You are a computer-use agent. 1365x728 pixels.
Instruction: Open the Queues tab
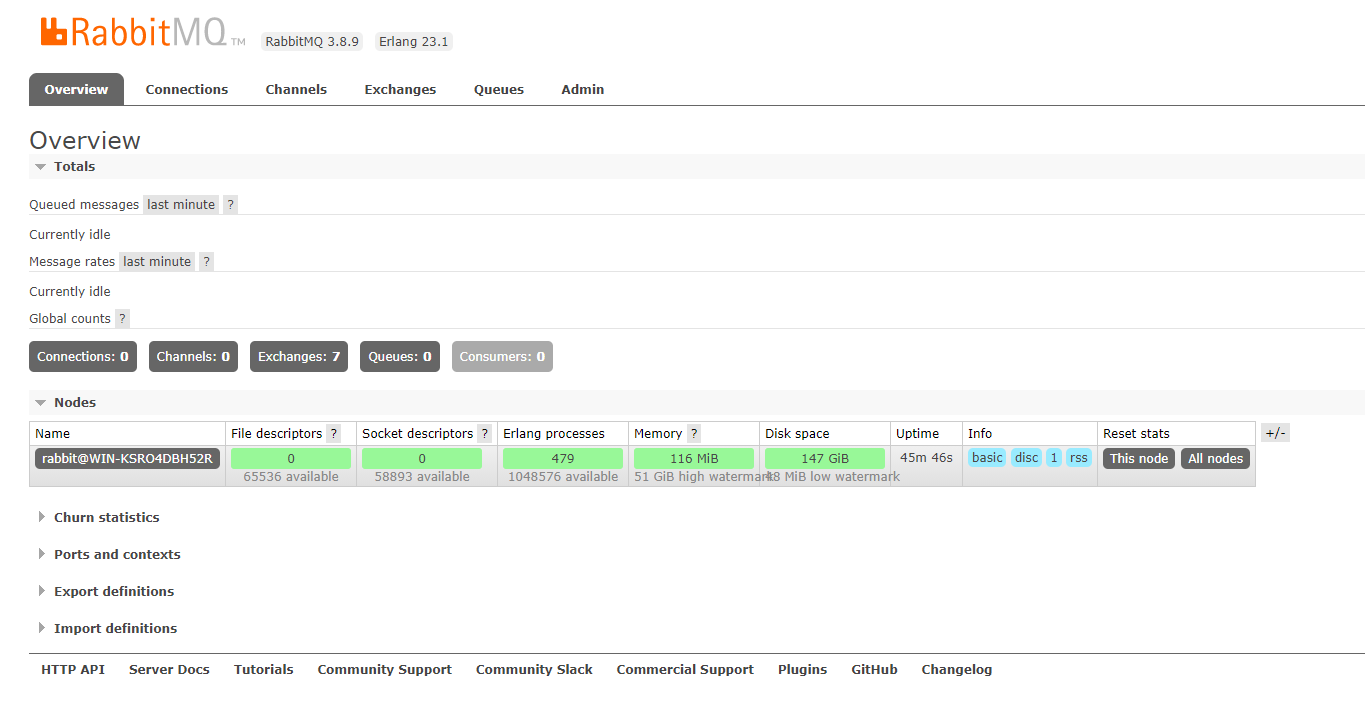click(x=499, y=89)
